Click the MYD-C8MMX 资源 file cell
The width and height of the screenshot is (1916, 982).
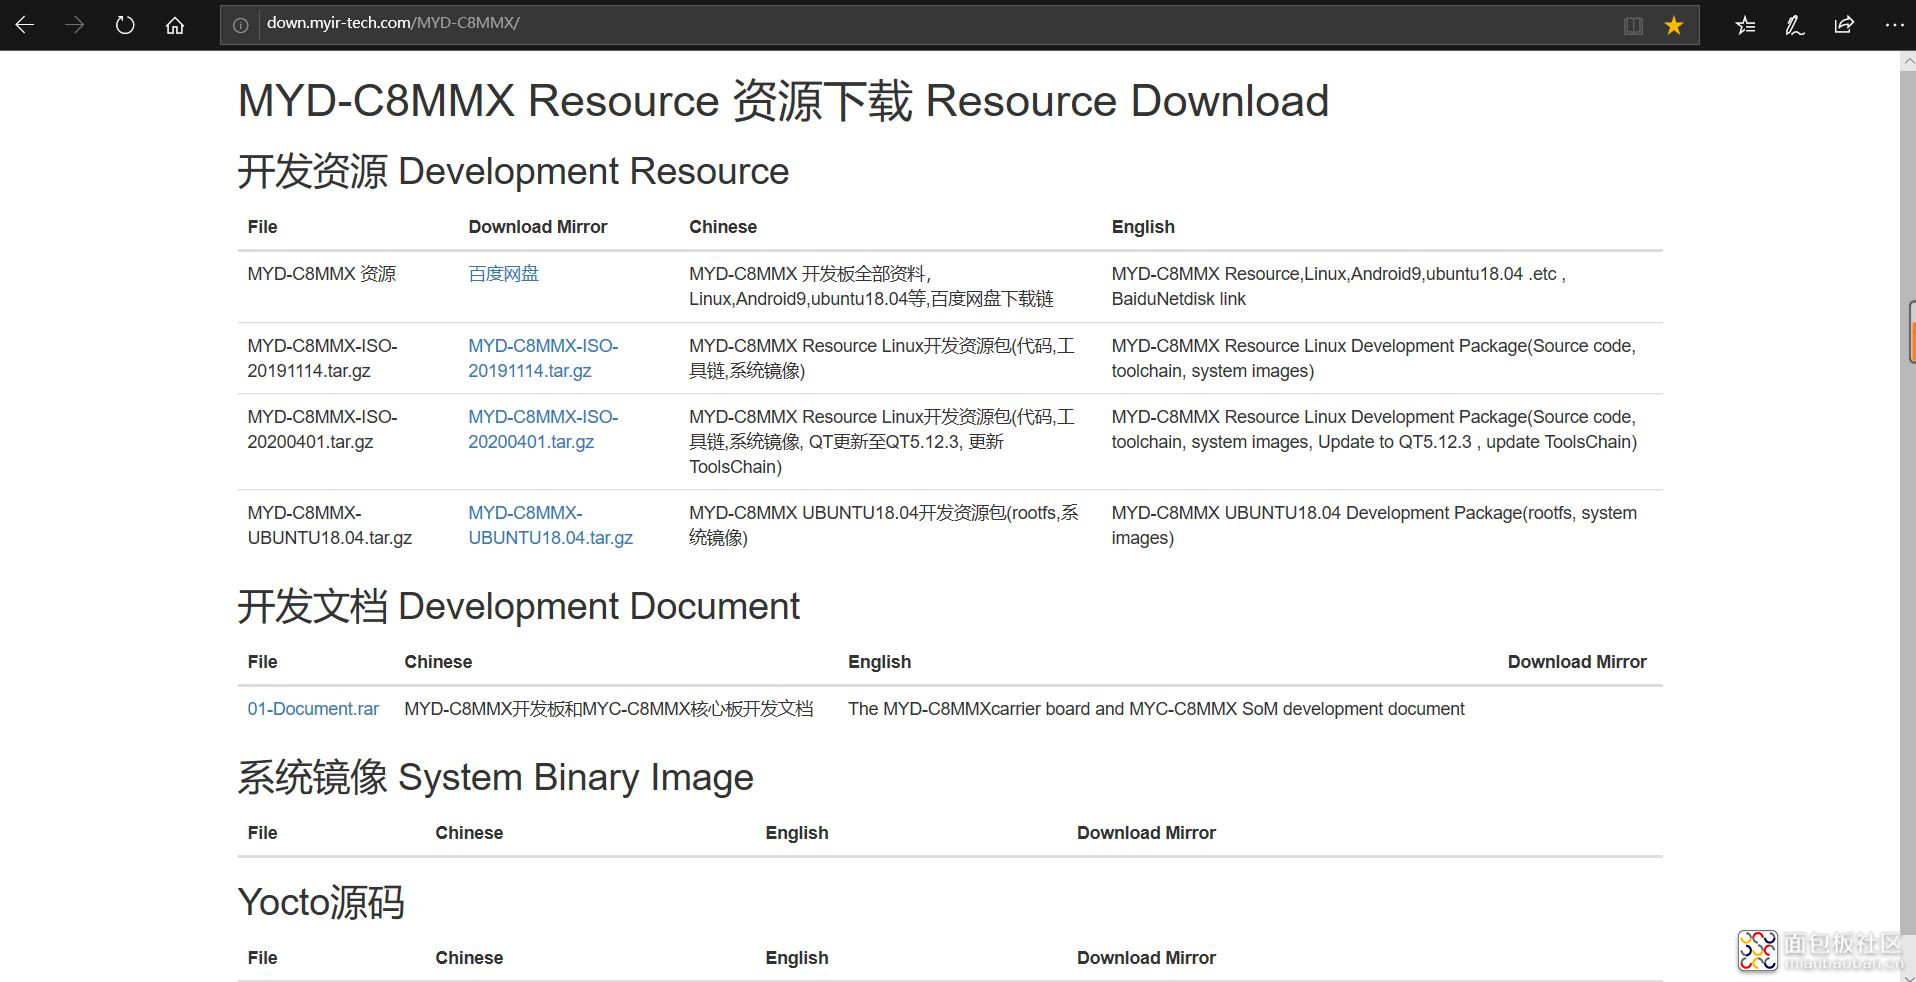pos(322,274)
